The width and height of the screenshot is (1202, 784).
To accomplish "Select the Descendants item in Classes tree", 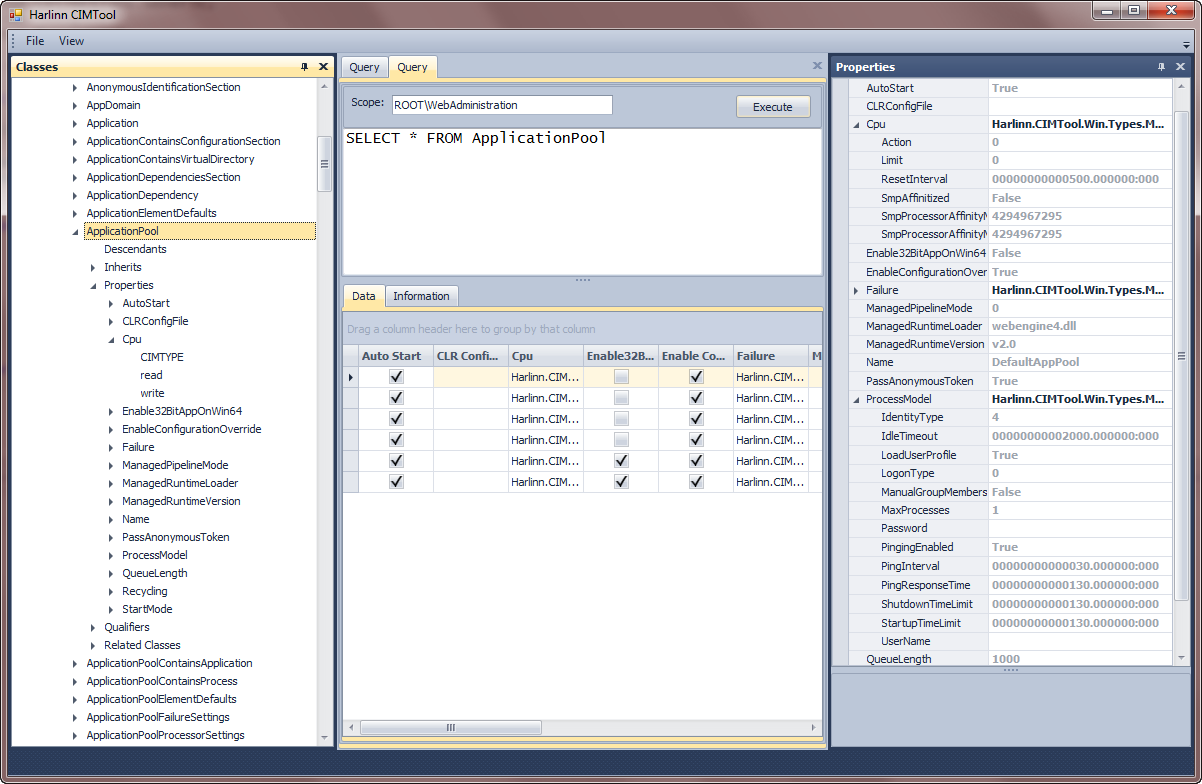I will click(135, 249).
